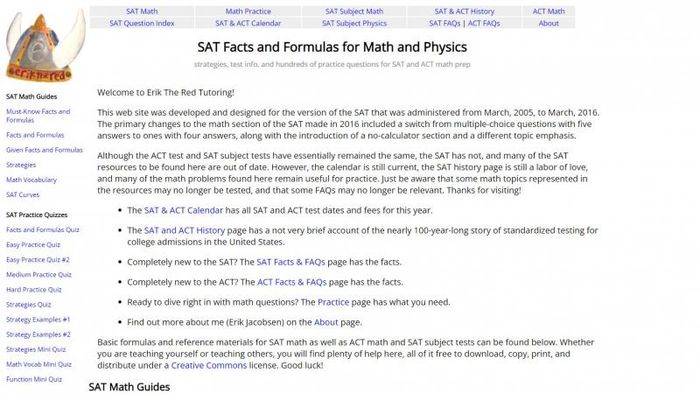Select ACT Math in the top navigation
Viewport: 700px width, 395px height.
click(548, 11)
